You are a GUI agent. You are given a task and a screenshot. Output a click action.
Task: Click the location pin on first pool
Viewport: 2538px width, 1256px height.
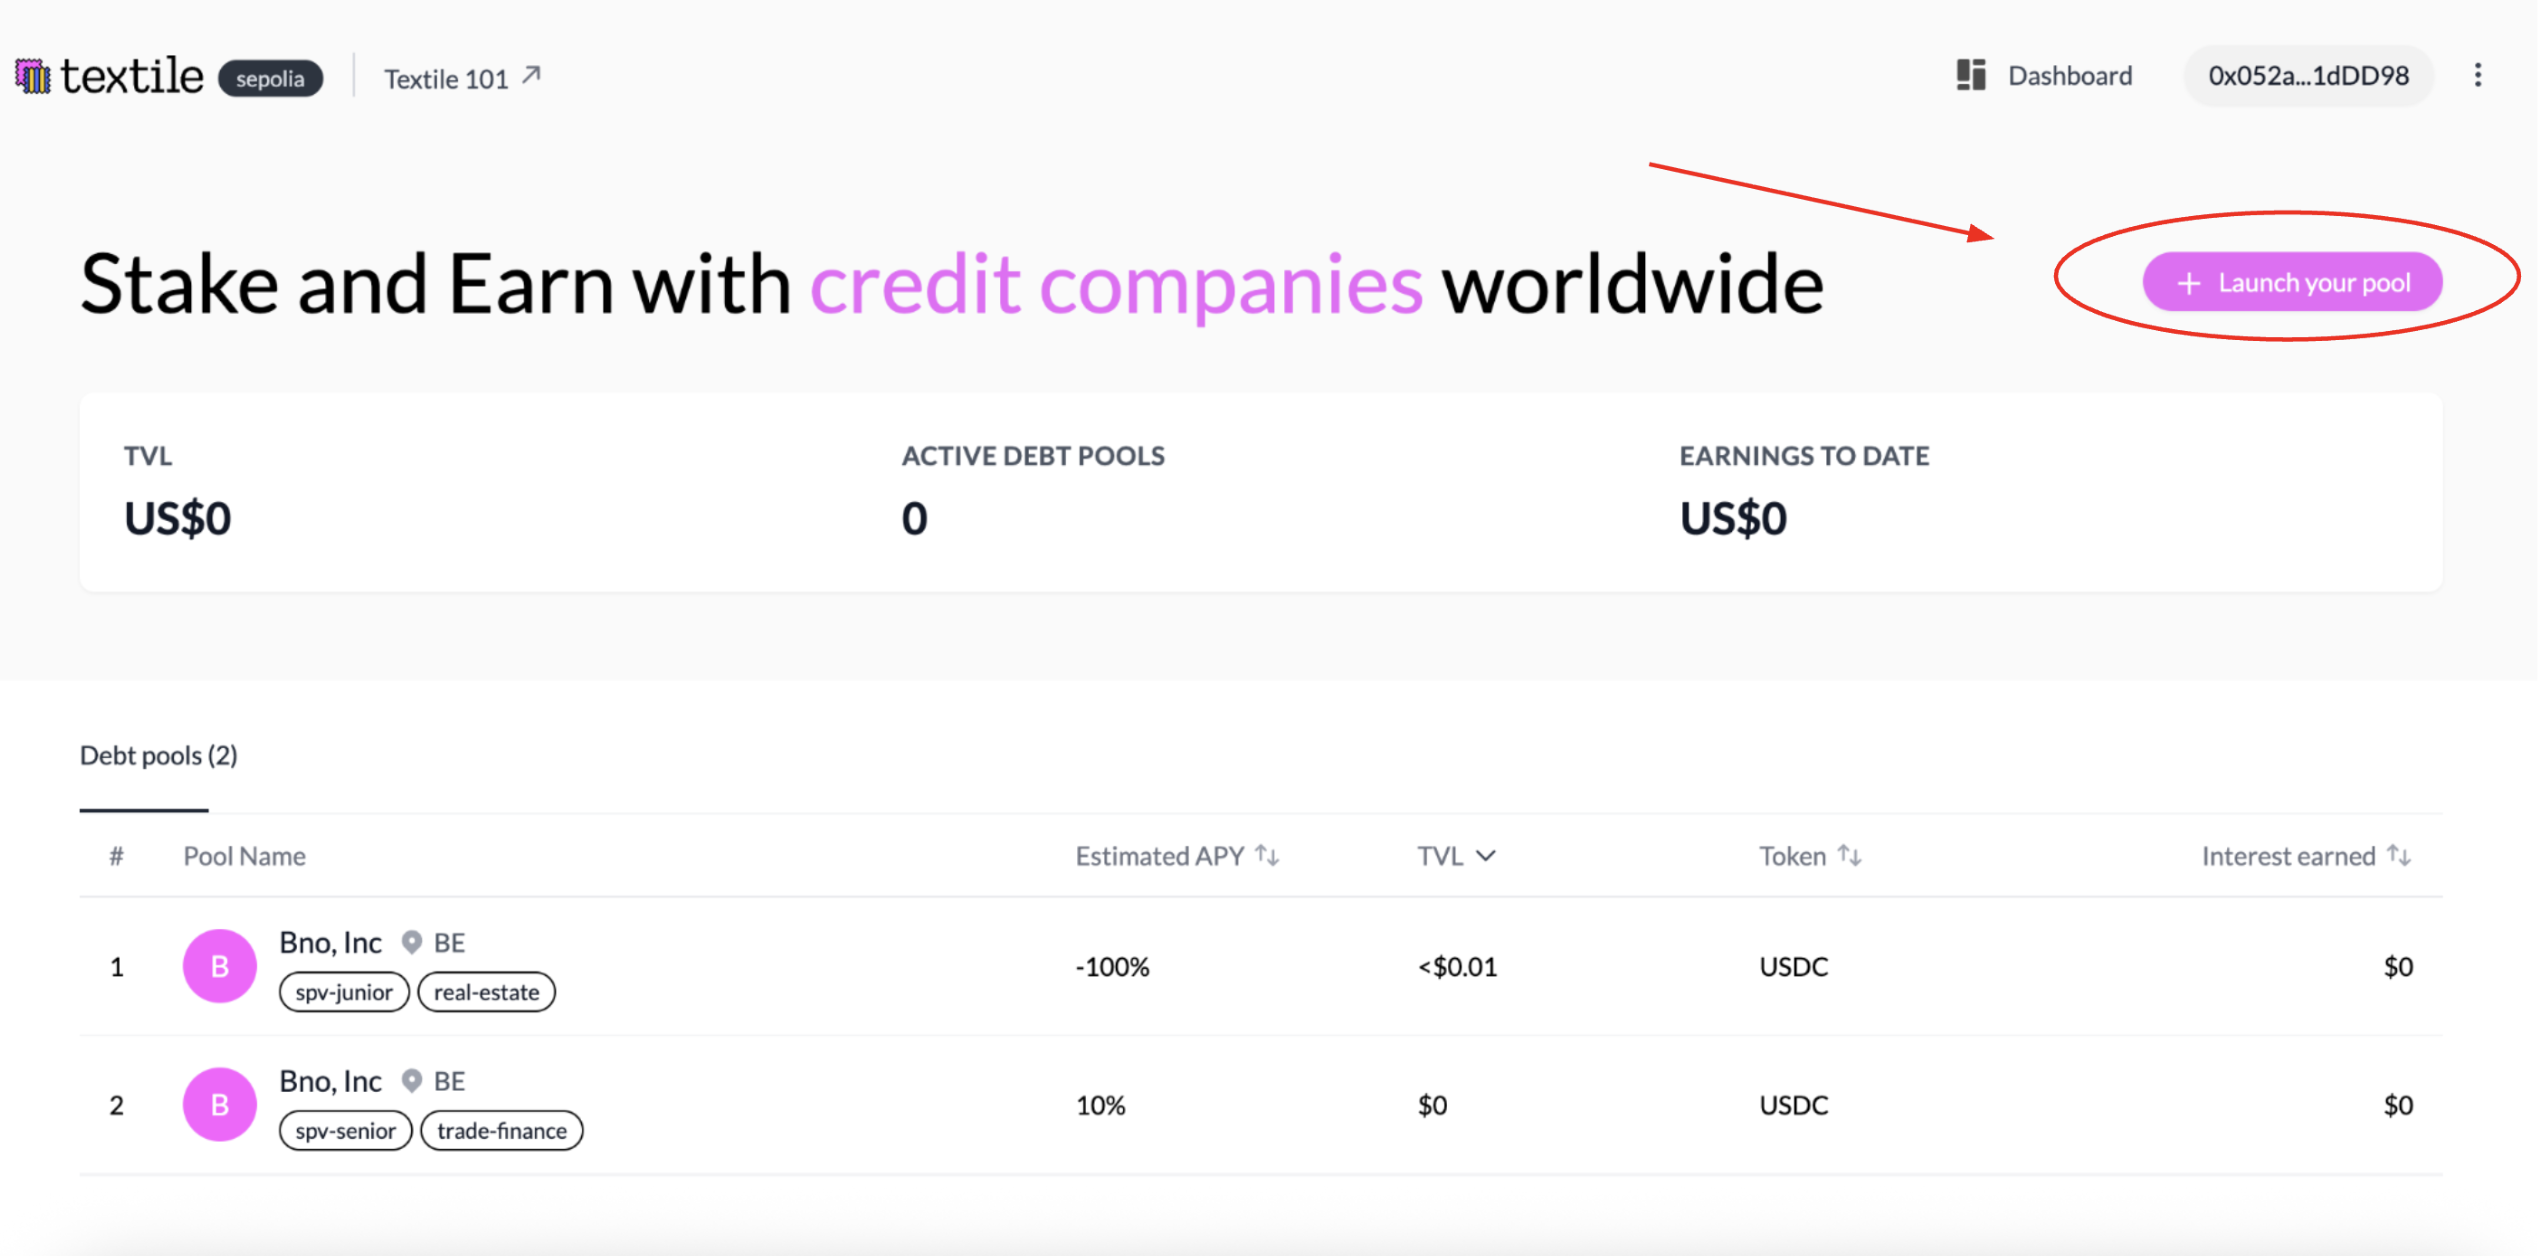pos(411,942)
